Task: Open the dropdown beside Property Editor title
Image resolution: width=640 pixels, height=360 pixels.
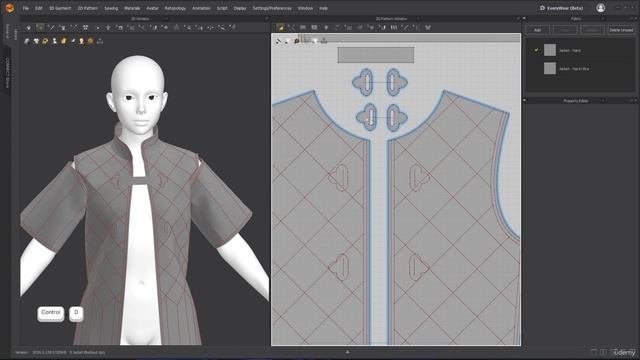Action: pos(603,100)
